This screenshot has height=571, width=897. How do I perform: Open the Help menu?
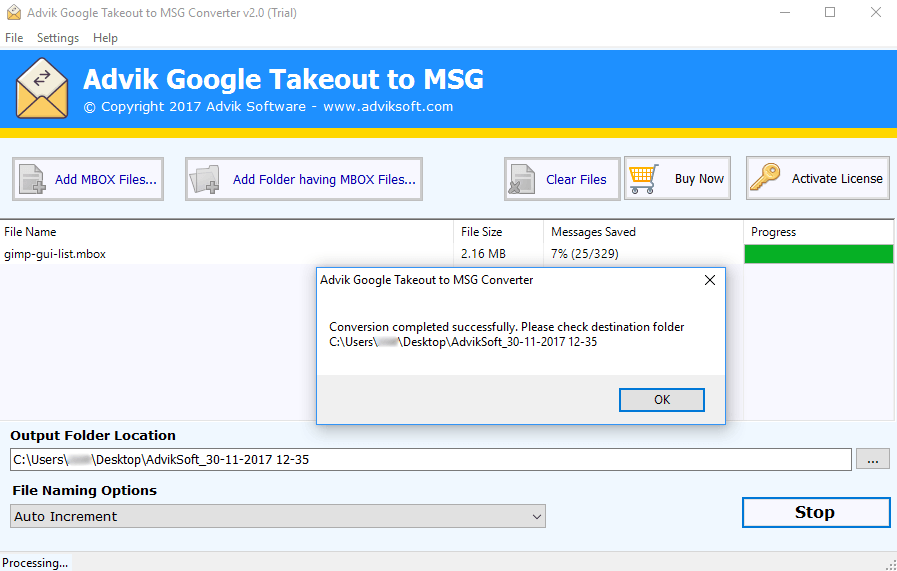[105, 38]
